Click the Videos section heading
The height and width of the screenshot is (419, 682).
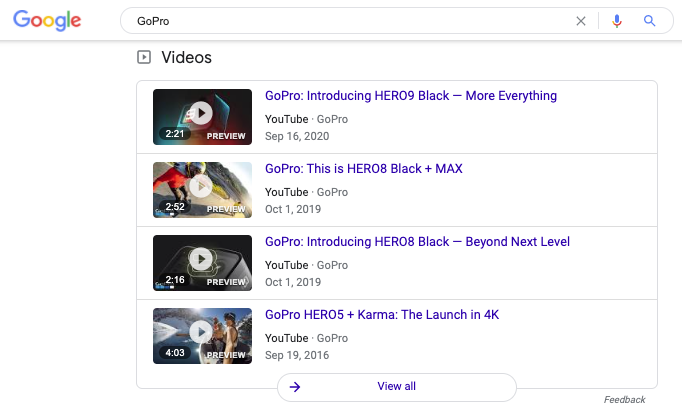186,58
